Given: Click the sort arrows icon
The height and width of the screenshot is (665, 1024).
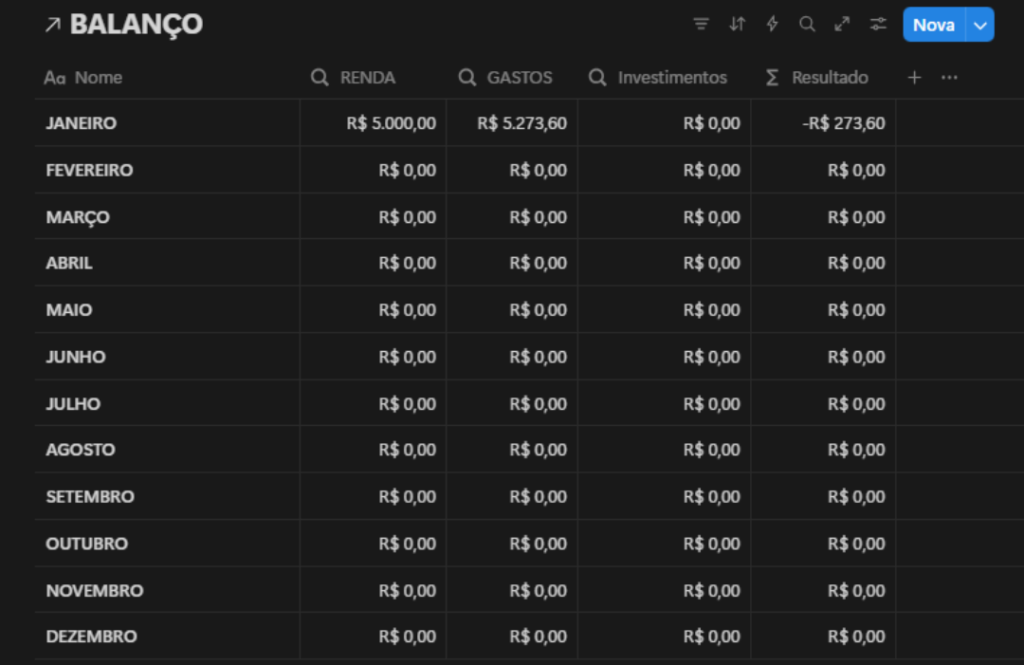Looking at the screenshot, I should (737, 24).
